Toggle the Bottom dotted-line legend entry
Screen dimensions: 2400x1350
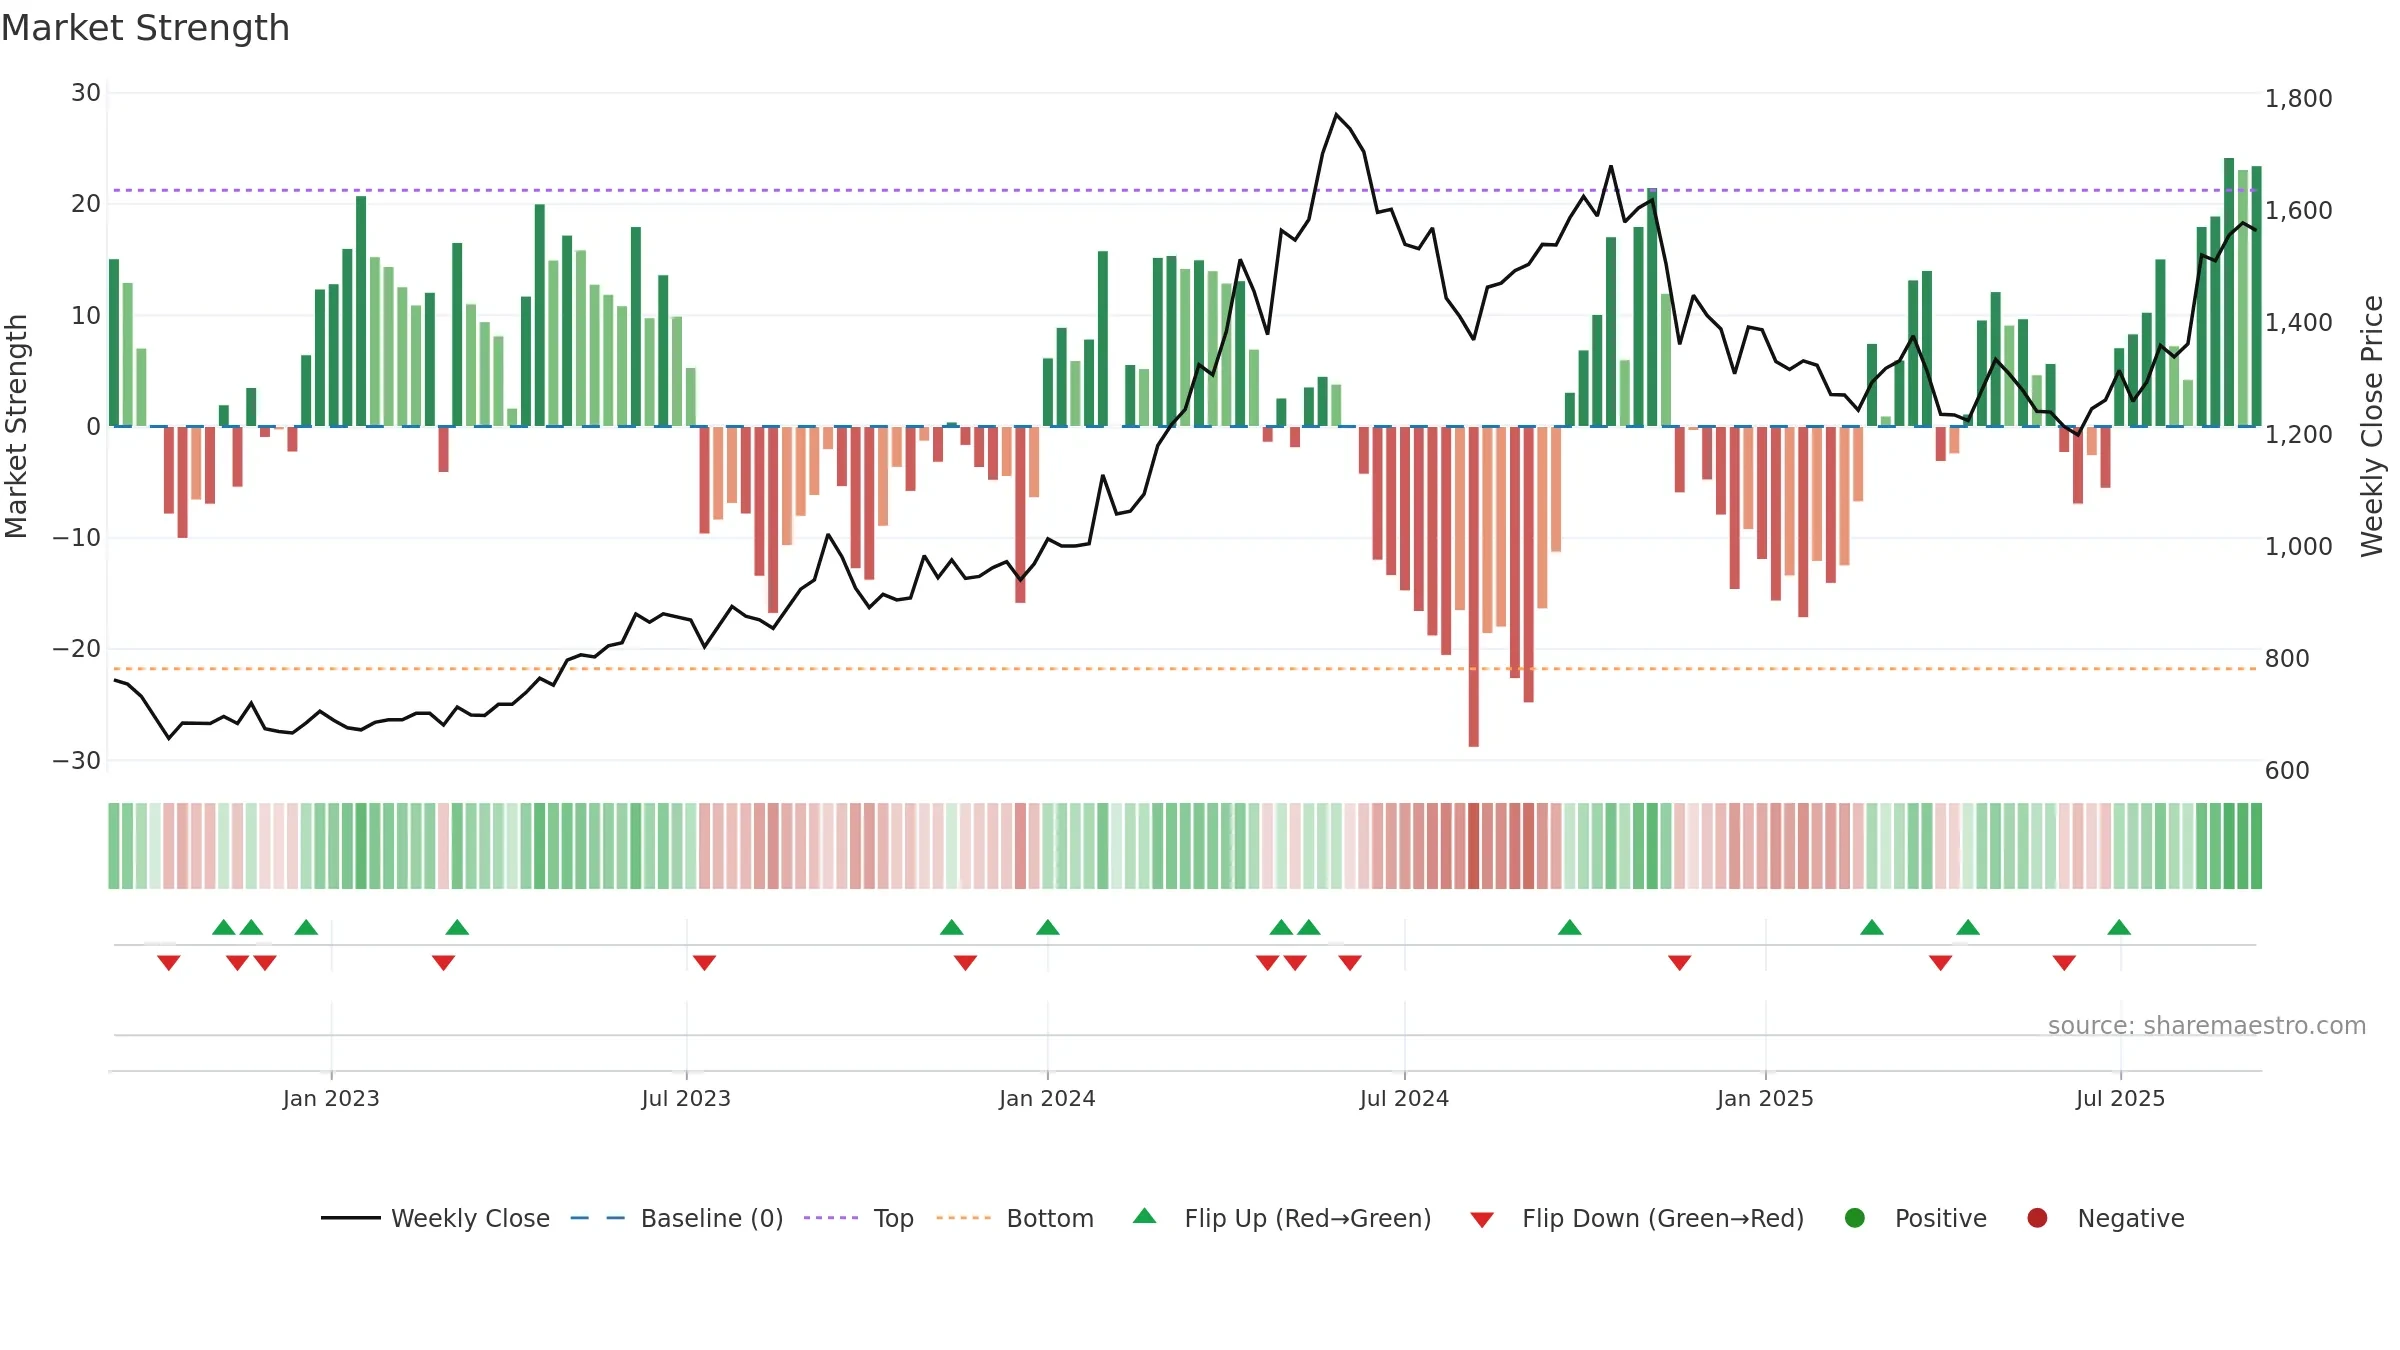pyautogui.click(x=1015, y=1218)
